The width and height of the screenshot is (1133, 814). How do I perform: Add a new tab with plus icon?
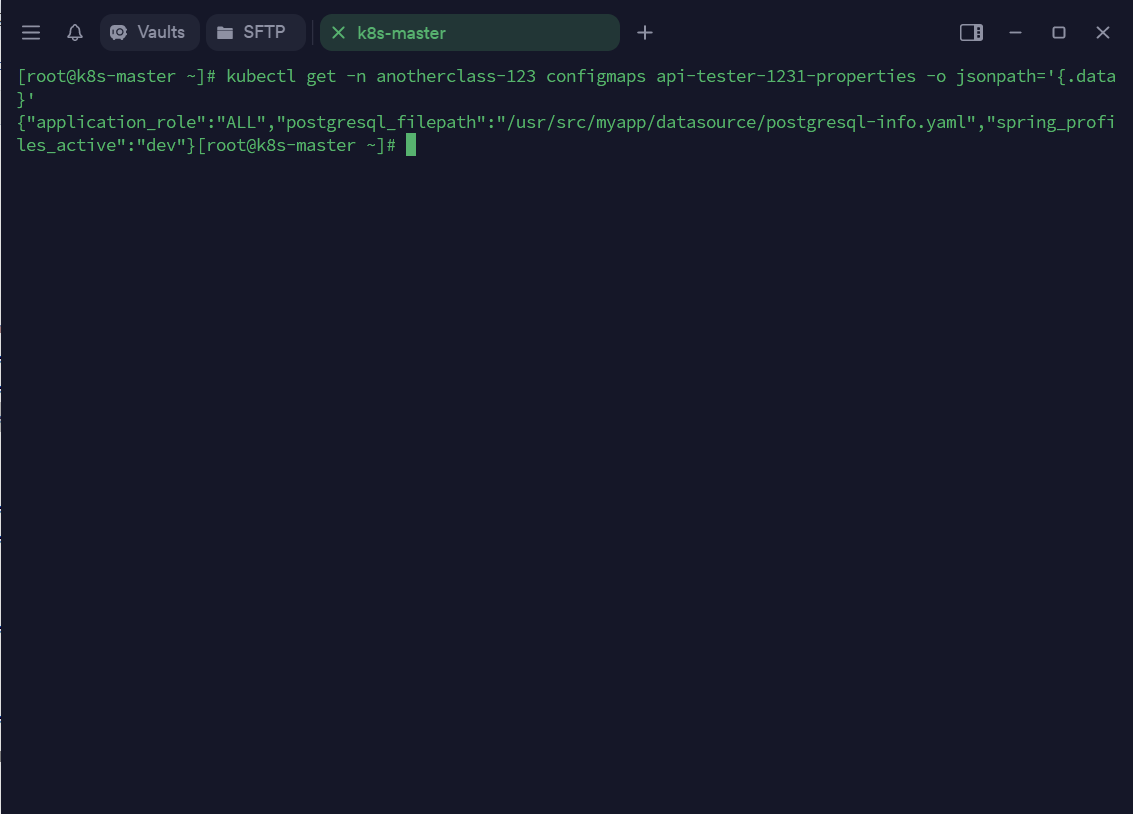pyautogui.click(x=645, y=33)
